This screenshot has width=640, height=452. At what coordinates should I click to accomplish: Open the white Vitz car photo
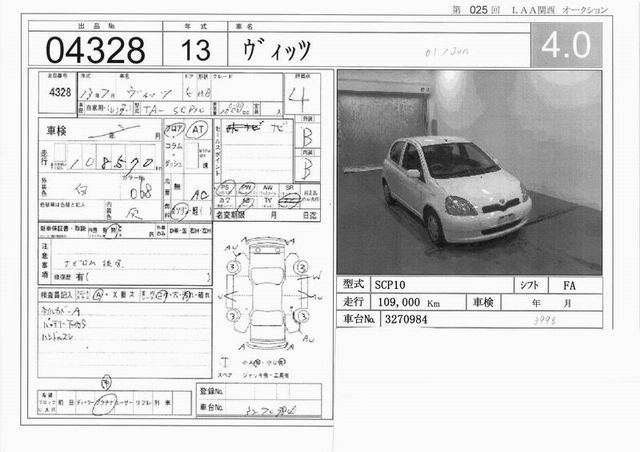(x=469, y=172)
